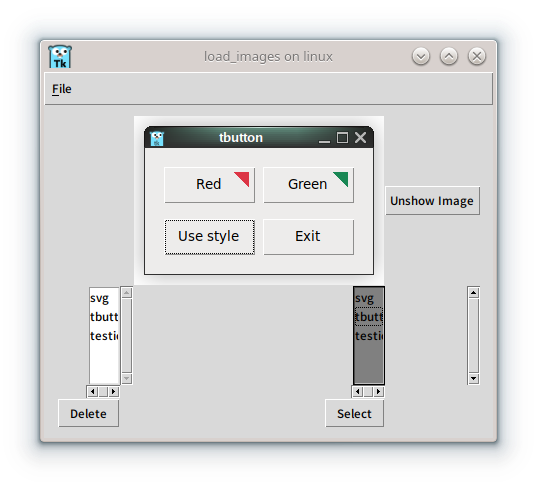Click far-right scrollbar up arrow

(x=474, y=293)
